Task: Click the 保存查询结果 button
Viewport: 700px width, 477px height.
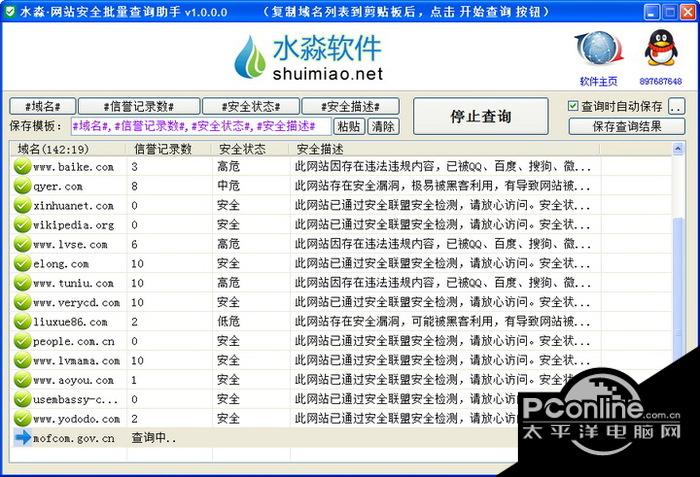Action: (627, 126)
